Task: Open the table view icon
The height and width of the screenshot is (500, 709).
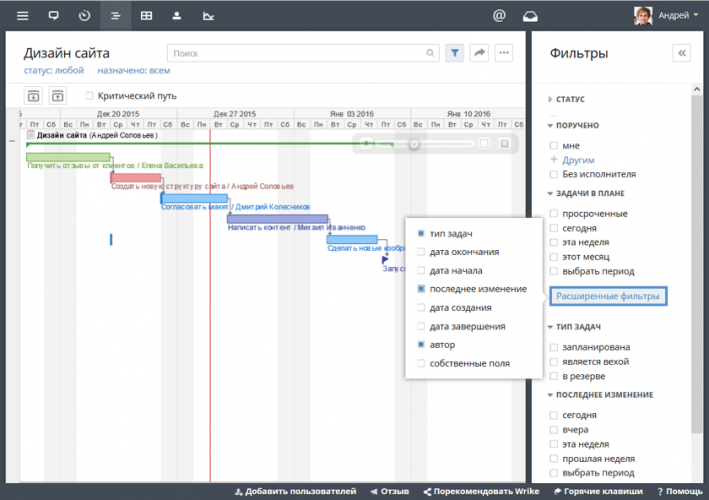Action: 146,16
